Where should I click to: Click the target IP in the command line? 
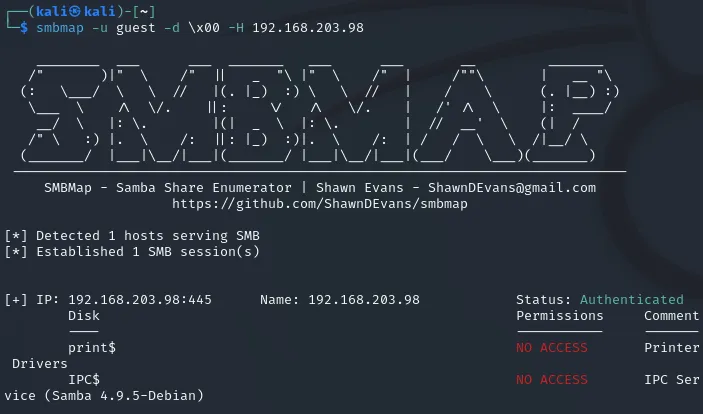(x=308, y=28)
